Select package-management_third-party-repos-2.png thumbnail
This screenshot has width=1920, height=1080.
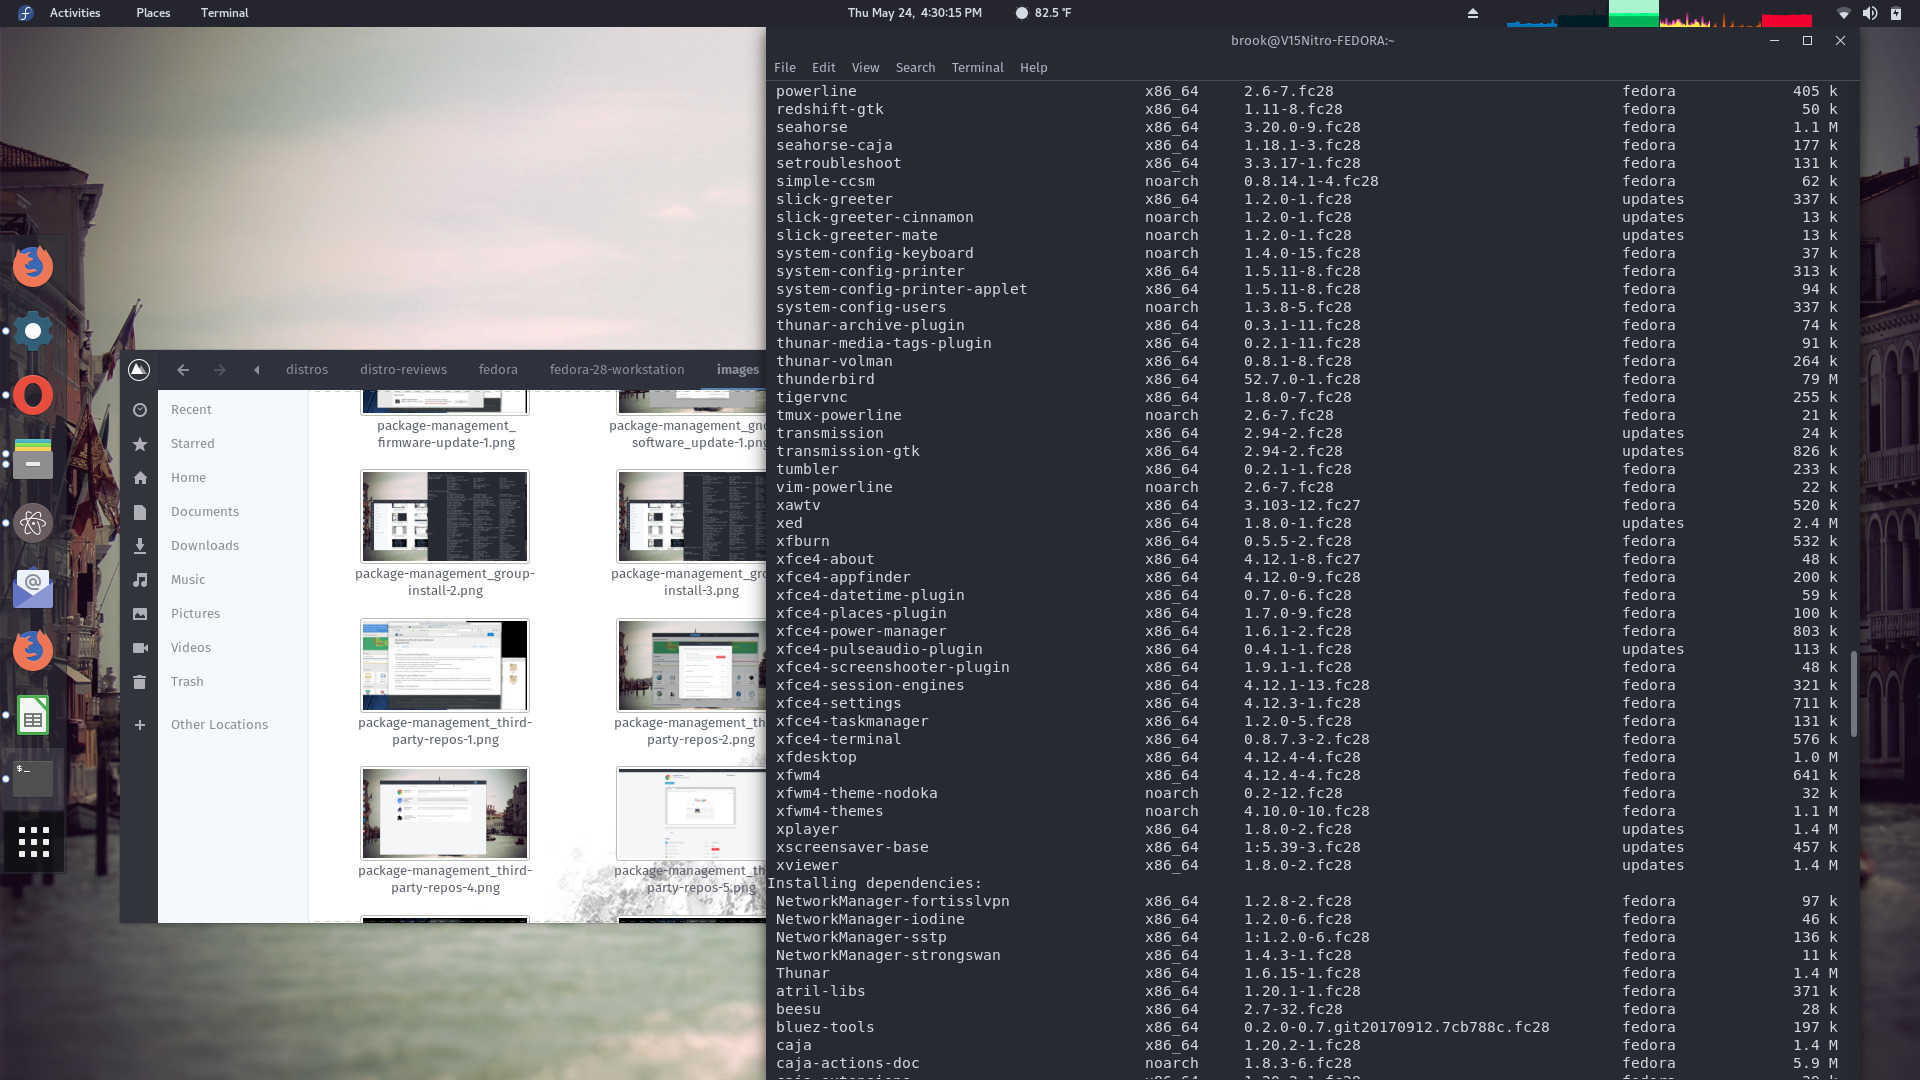pos(691,665)
